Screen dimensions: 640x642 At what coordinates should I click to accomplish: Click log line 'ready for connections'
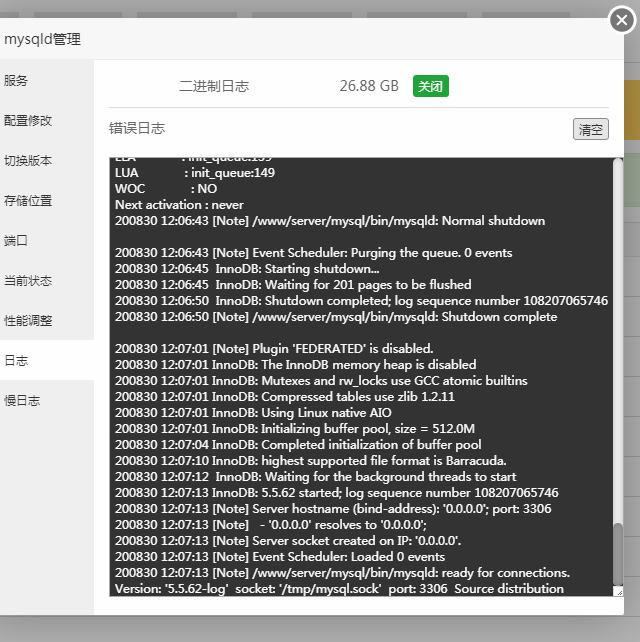tap(342, 572)
